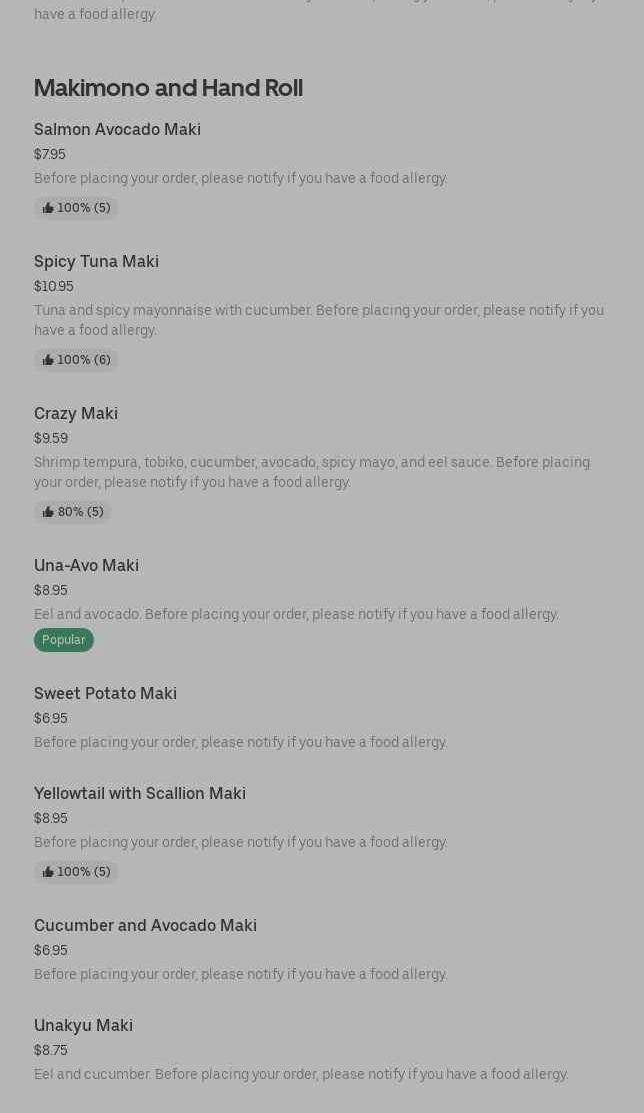Click thumbs-up rating icon for Spicy Tuna Maki
This screenshot has height=1113, width=644.
48,360
